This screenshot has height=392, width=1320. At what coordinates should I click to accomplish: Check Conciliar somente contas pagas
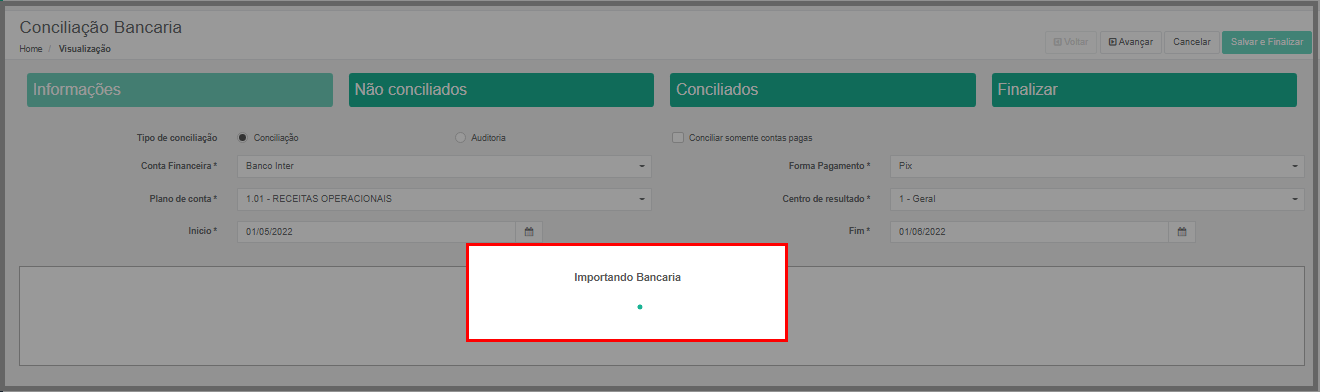(678, 138)
